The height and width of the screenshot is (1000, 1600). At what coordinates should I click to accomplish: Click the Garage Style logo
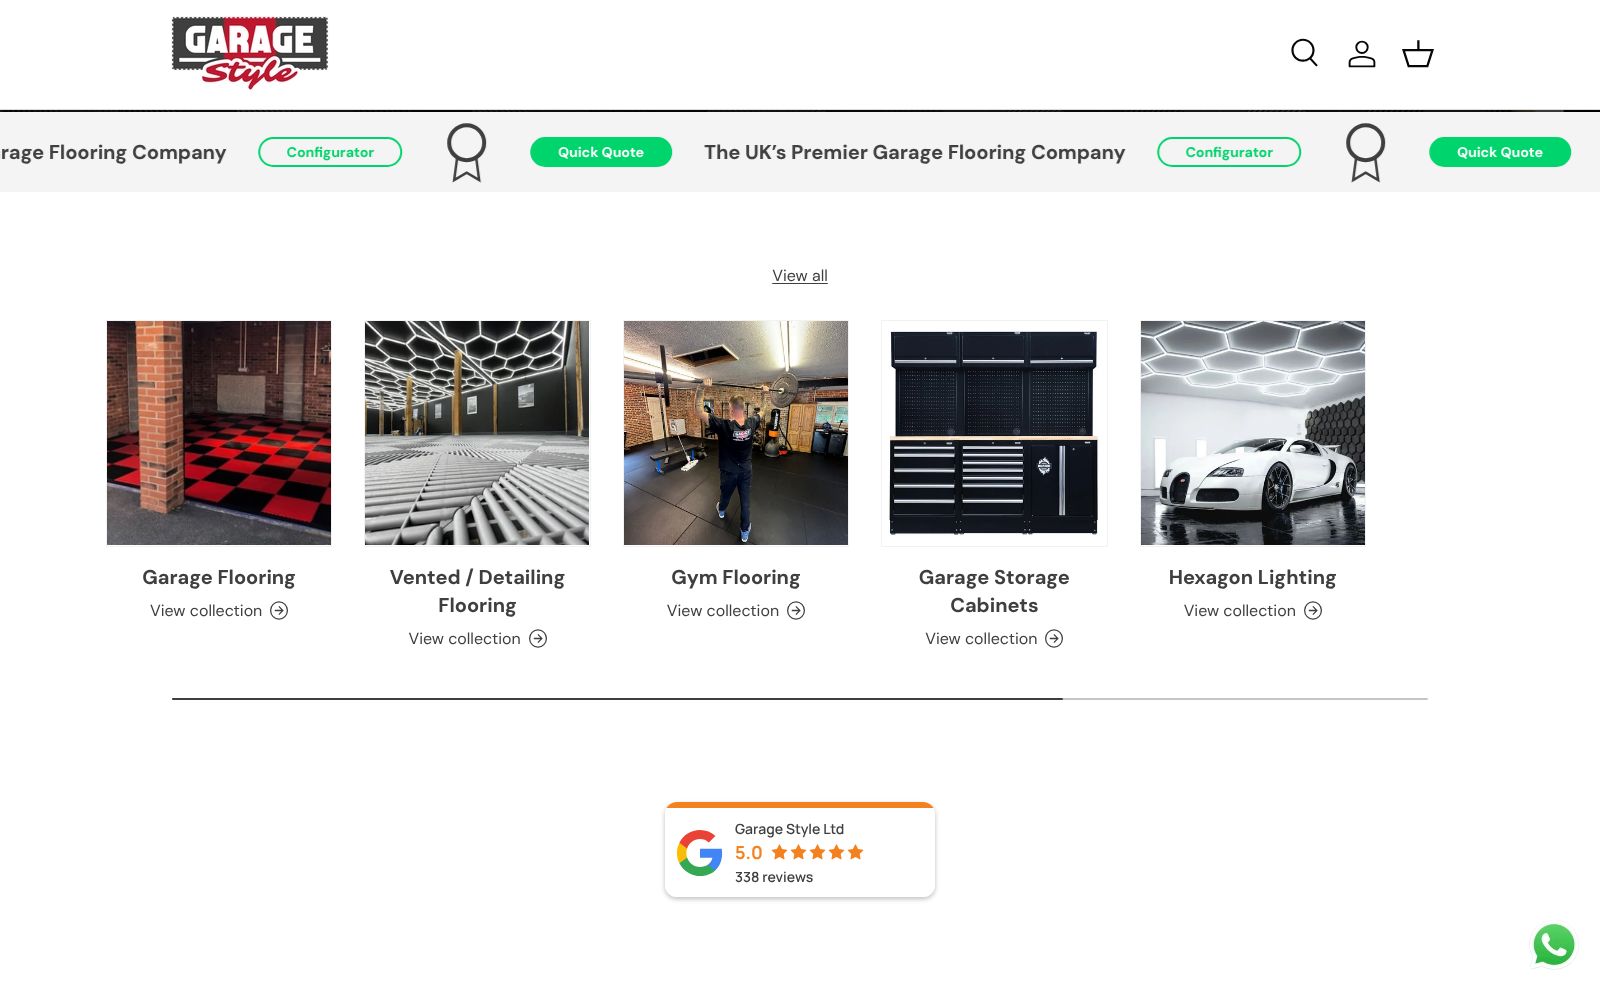[x=250, y=53]
